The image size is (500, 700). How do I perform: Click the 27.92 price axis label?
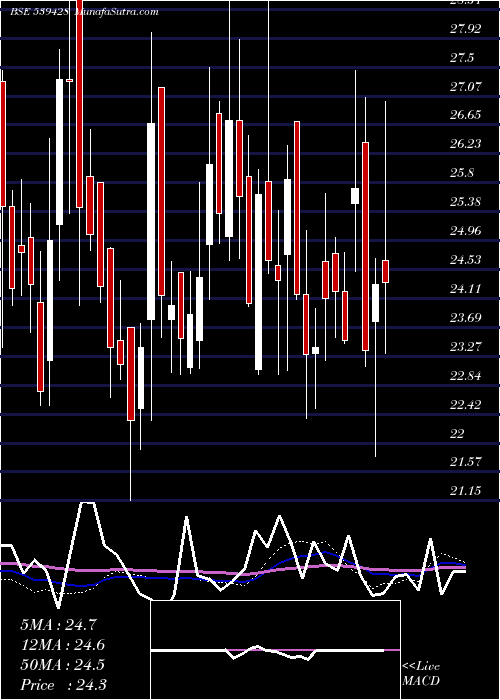pyautogui.click(x=466, y=29)
